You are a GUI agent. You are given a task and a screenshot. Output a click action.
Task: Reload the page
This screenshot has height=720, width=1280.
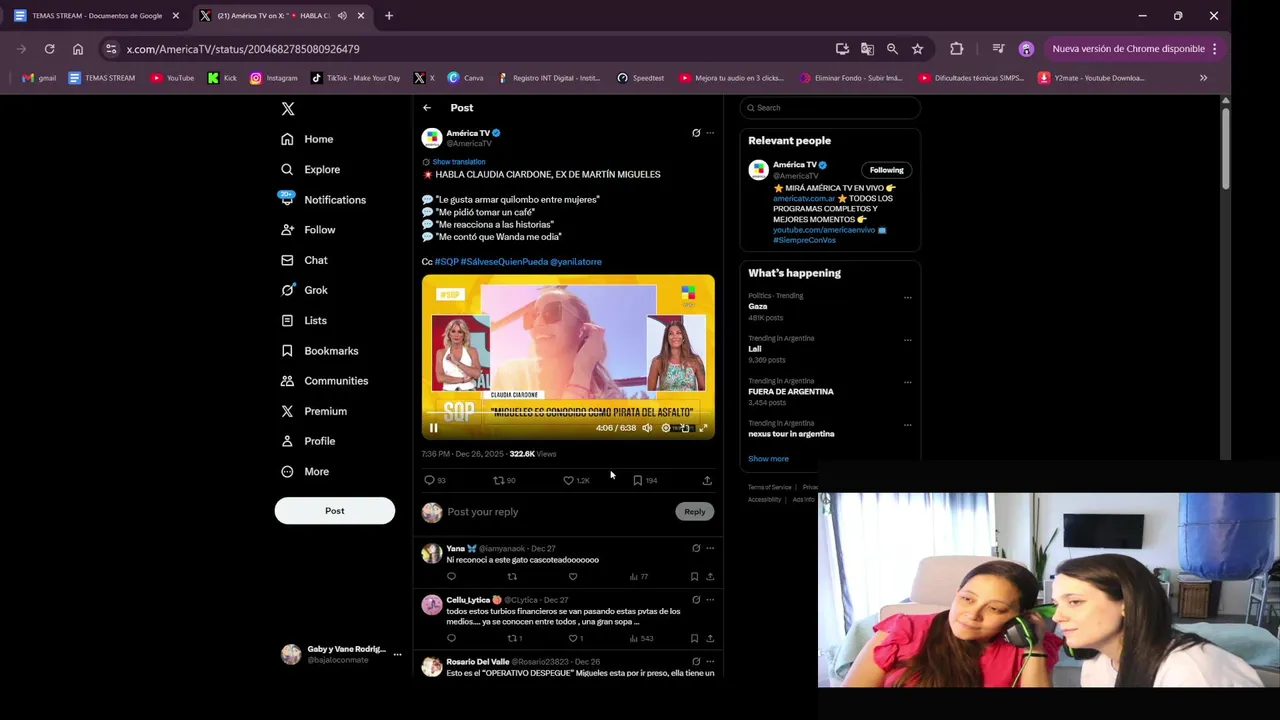(x=49, y=49)
